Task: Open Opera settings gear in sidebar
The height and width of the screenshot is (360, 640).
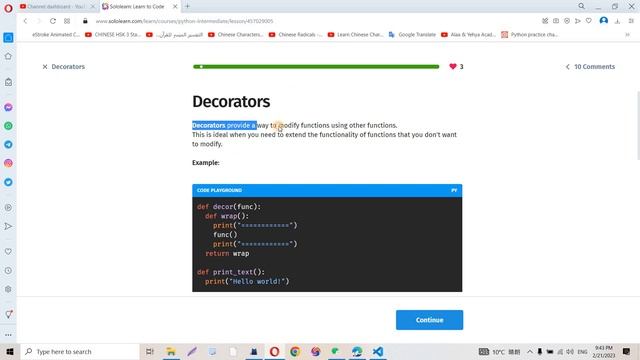Action: click(x=8, y=289)
